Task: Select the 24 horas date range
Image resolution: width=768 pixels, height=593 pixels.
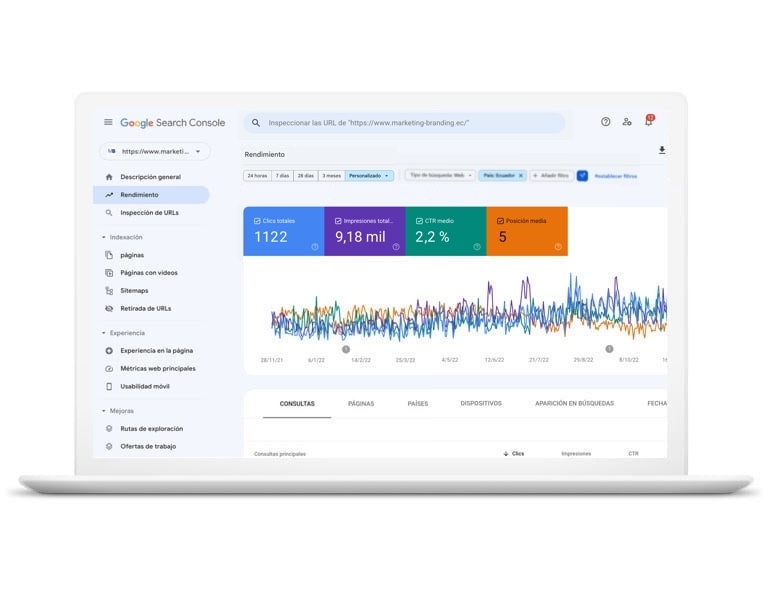Action: tap(257, 175)
